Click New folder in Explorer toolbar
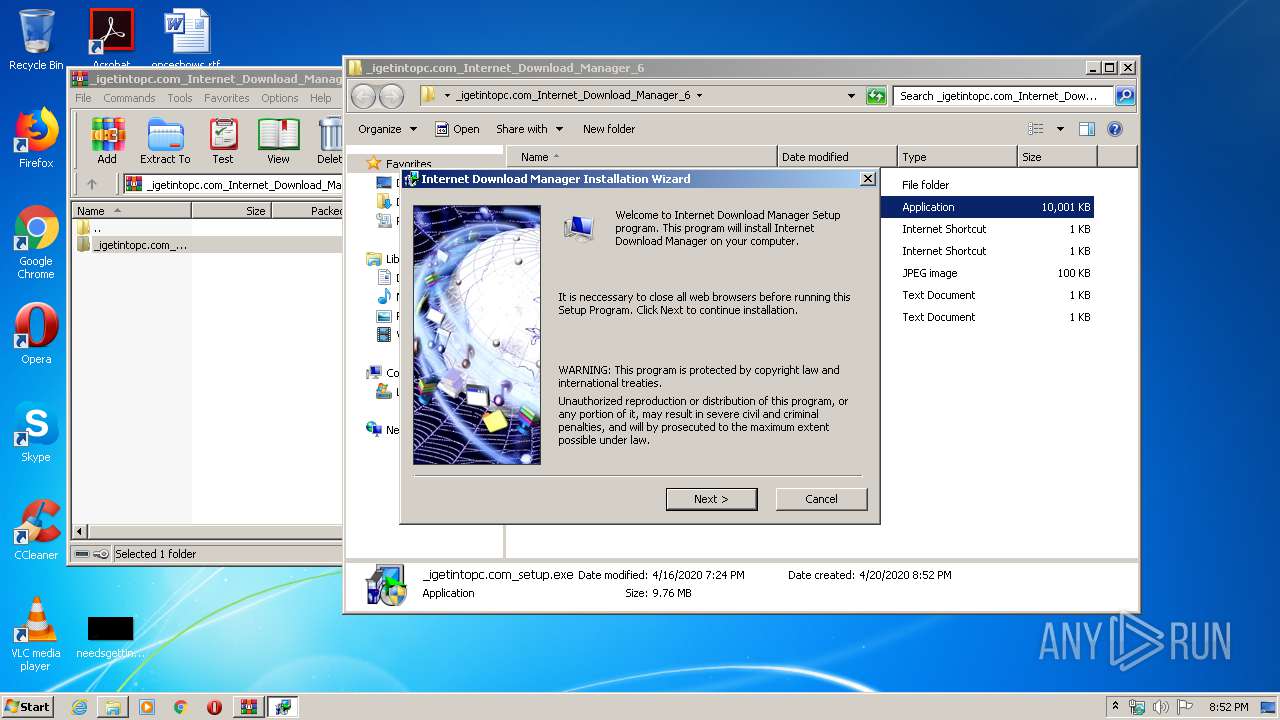This screenshot has height=720, width=1280. tap(609, 129)
